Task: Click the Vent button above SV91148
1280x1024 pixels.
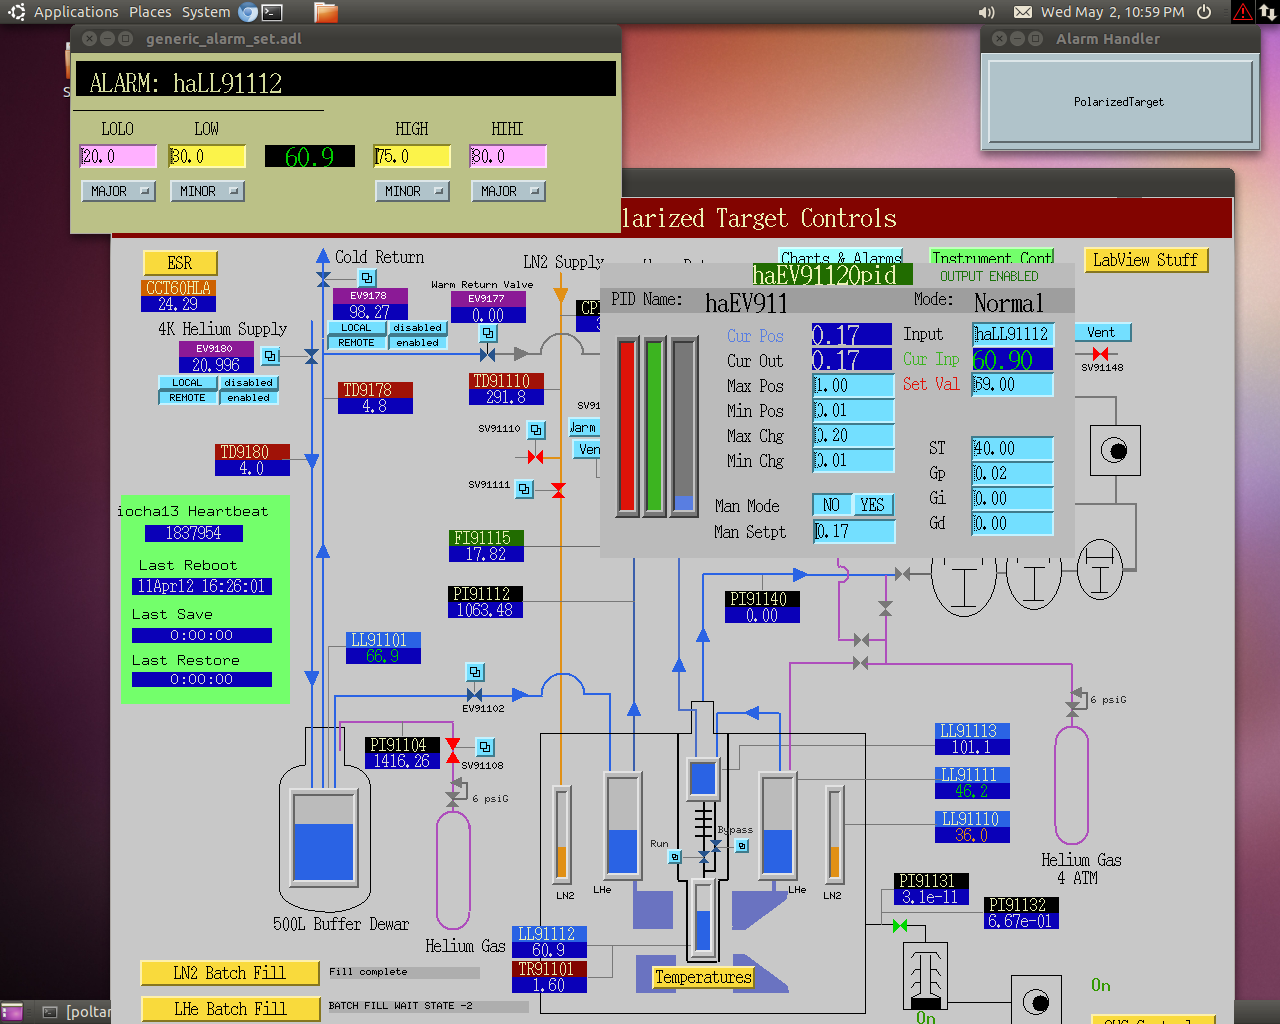Action: point(1102,332)
